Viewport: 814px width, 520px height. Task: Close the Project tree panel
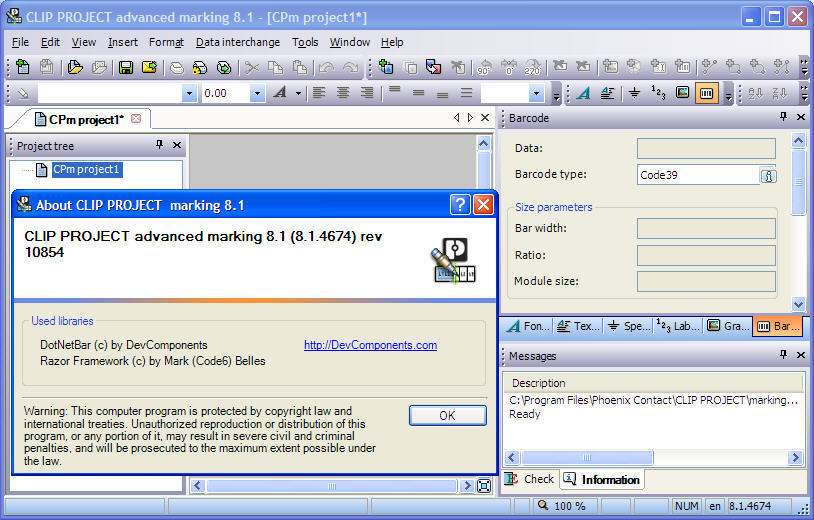coord(177,145)
